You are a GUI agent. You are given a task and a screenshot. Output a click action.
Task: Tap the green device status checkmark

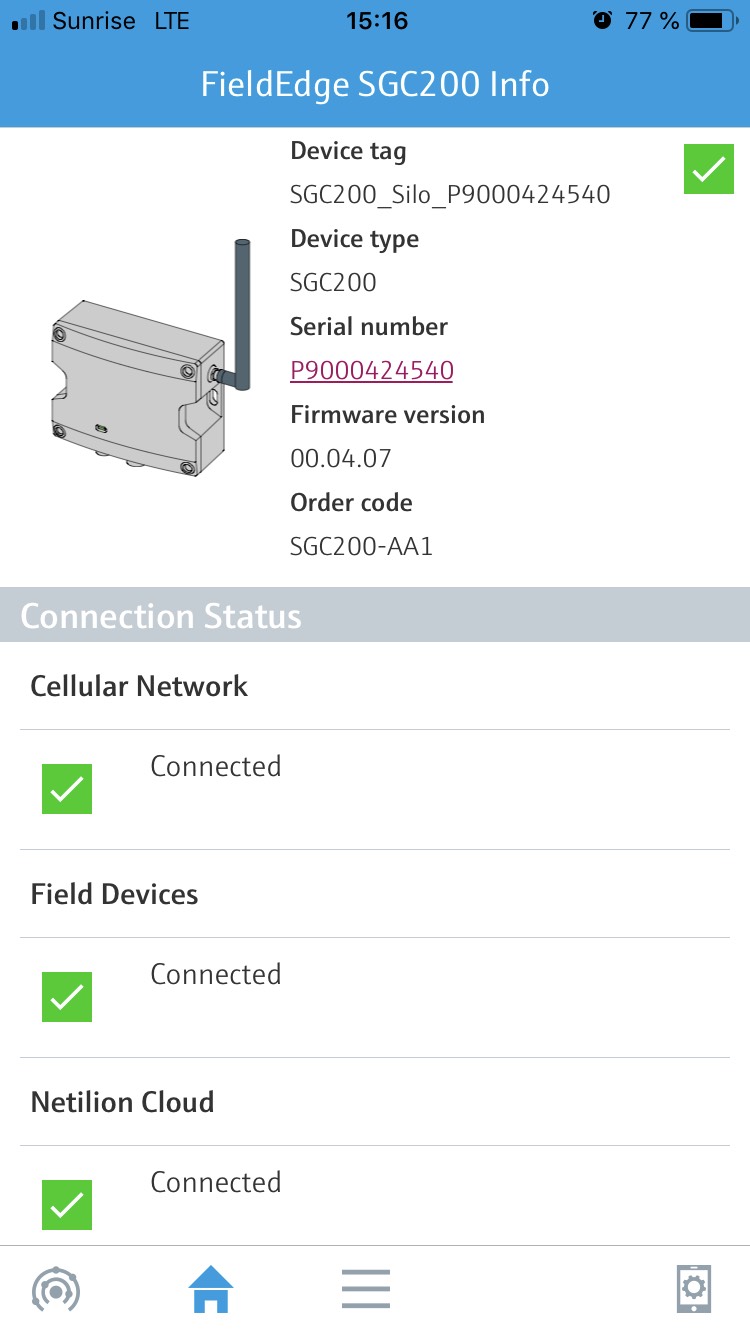[x=709, y=169]
